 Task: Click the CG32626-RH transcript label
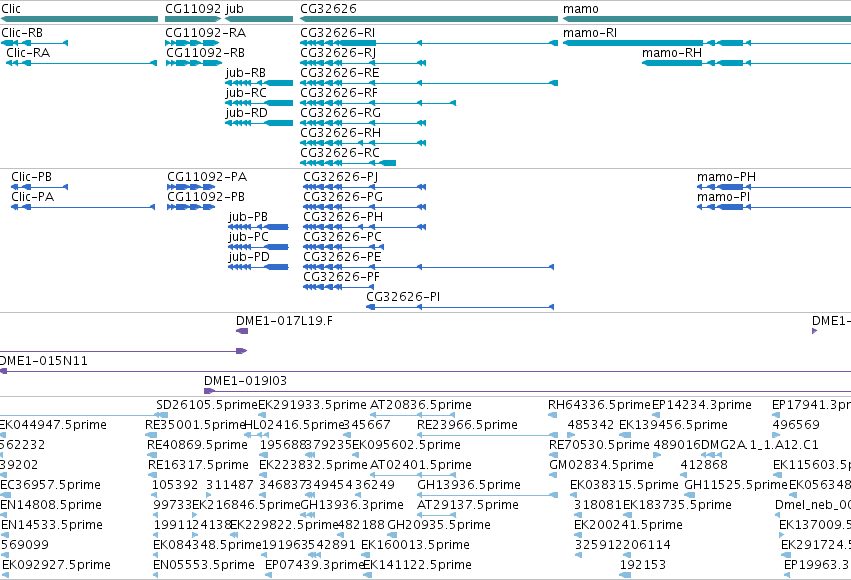coord(340,133)
